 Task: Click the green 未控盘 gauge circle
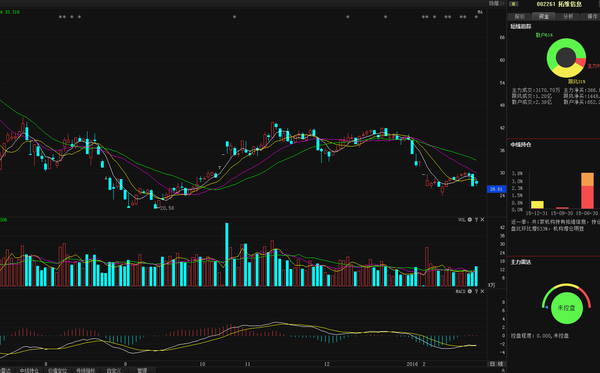pos(566,308)
